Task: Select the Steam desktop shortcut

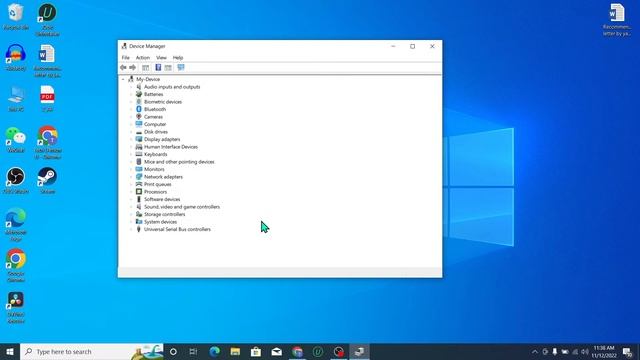Action: [47, 180]
